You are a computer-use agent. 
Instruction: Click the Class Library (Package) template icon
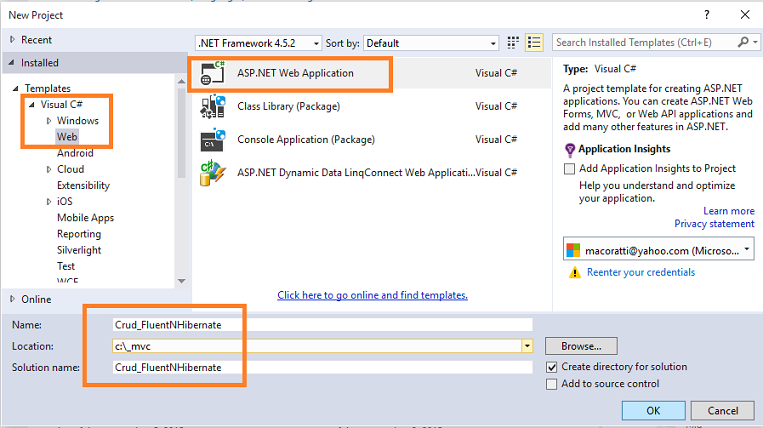click(213, 107)
